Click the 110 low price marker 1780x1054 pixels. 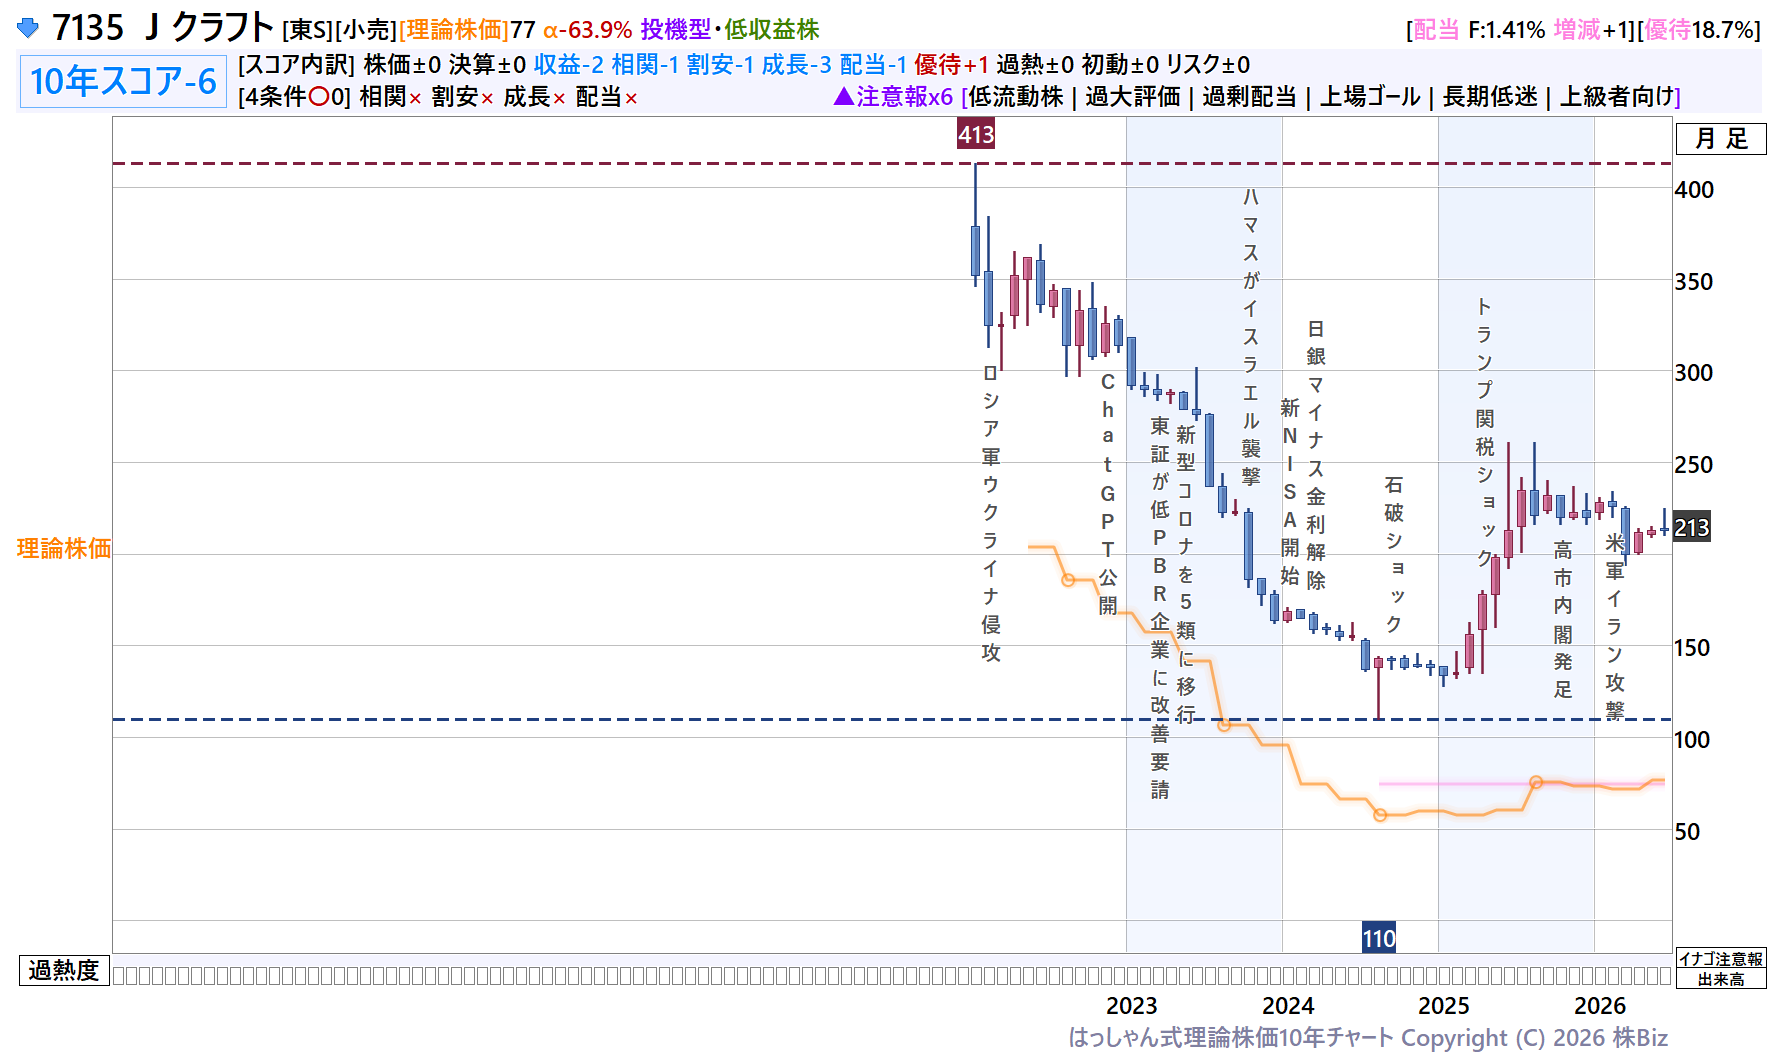(x=1379, y=938)
